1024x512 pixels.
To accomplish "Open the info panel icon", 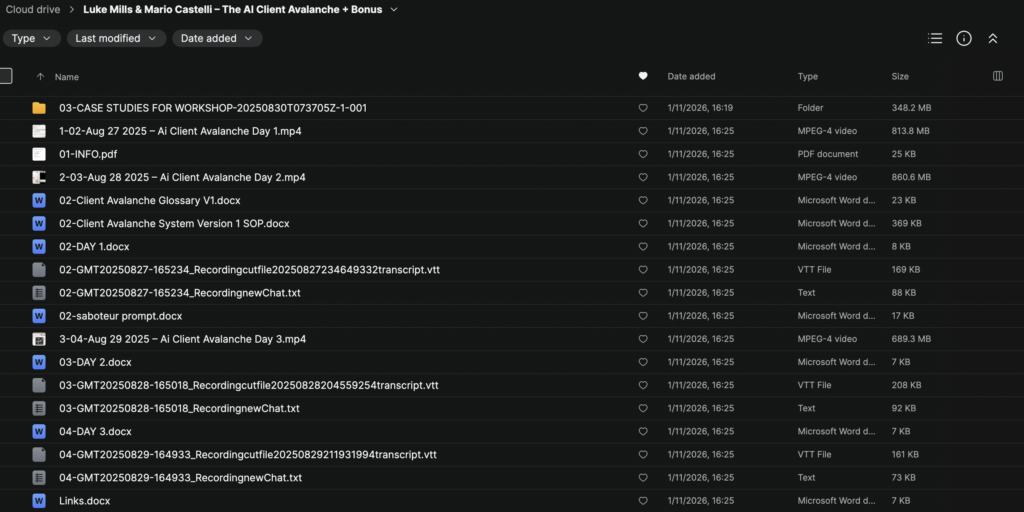I will coord(964,39).
